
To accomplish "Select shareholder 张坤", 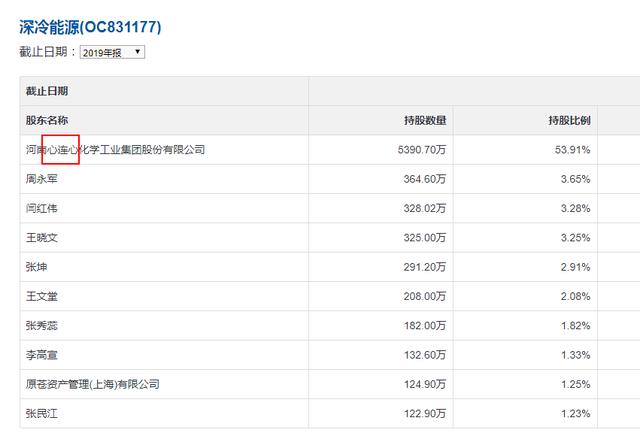I will (36, 267).
